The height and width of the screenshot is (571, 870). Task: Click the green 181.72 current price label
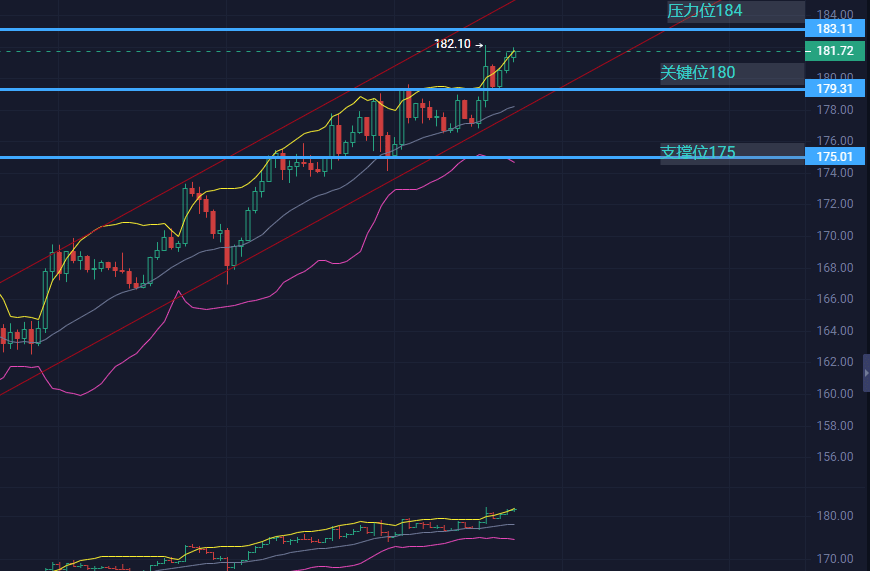coord(834,51)
